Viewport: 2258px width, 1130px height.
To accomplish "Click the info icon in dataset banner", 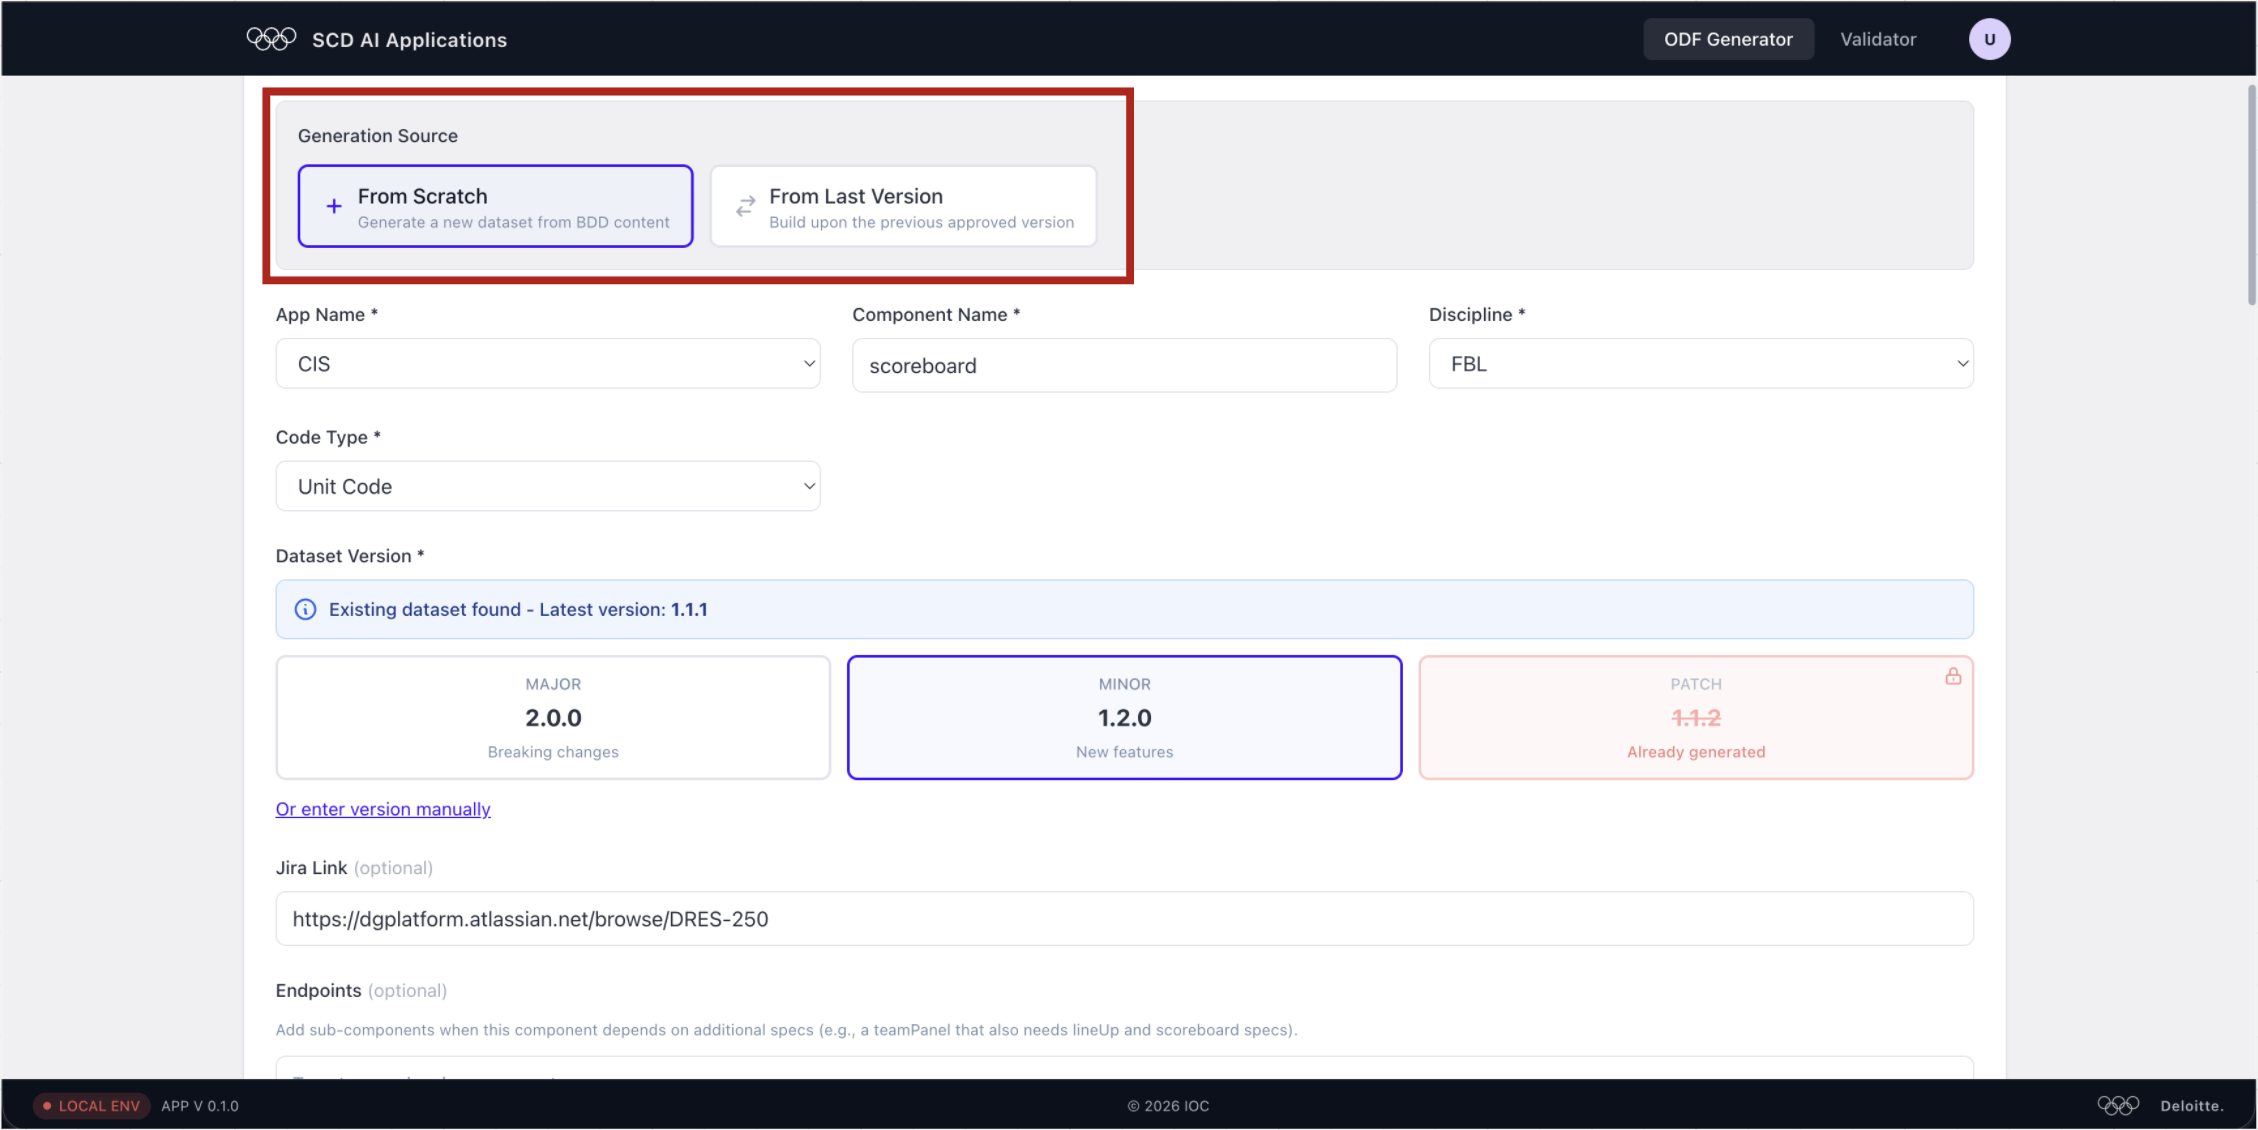I will click(305, 609).
